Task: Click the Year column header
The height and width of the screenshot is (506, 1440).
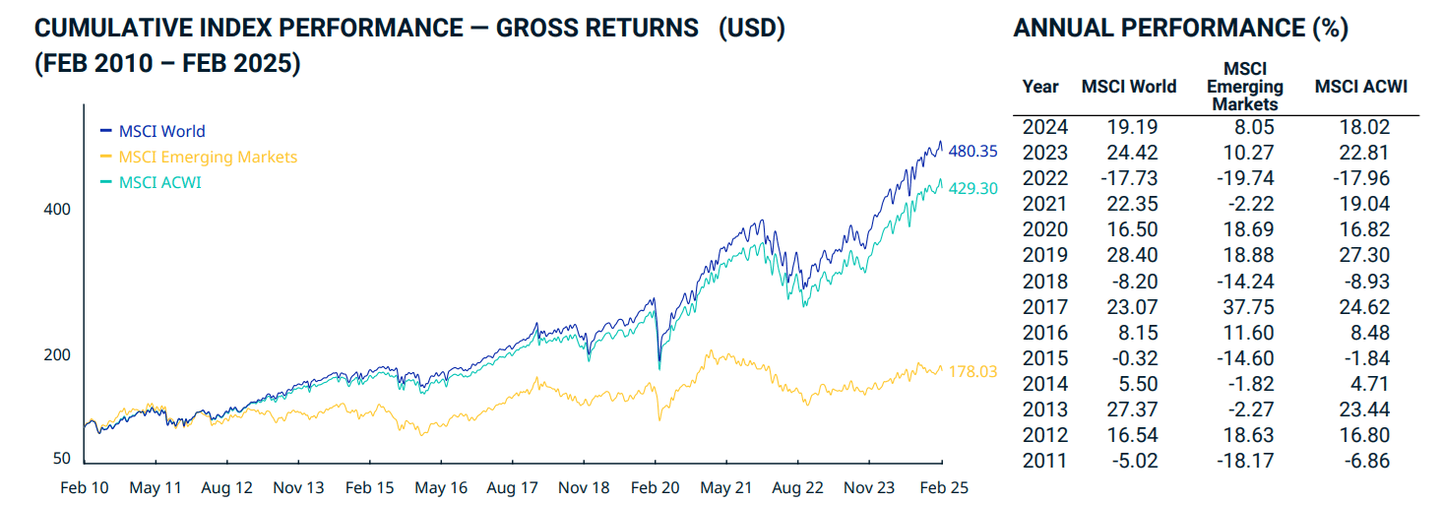Action: (1040, 87)
